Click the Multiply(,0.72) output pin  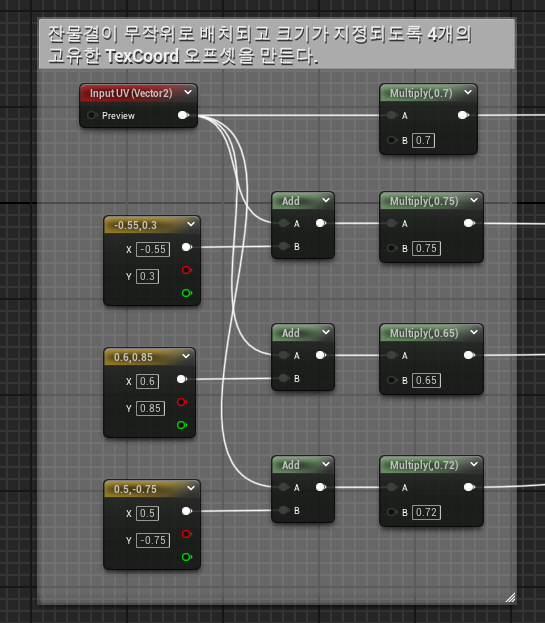click(469, 487)
